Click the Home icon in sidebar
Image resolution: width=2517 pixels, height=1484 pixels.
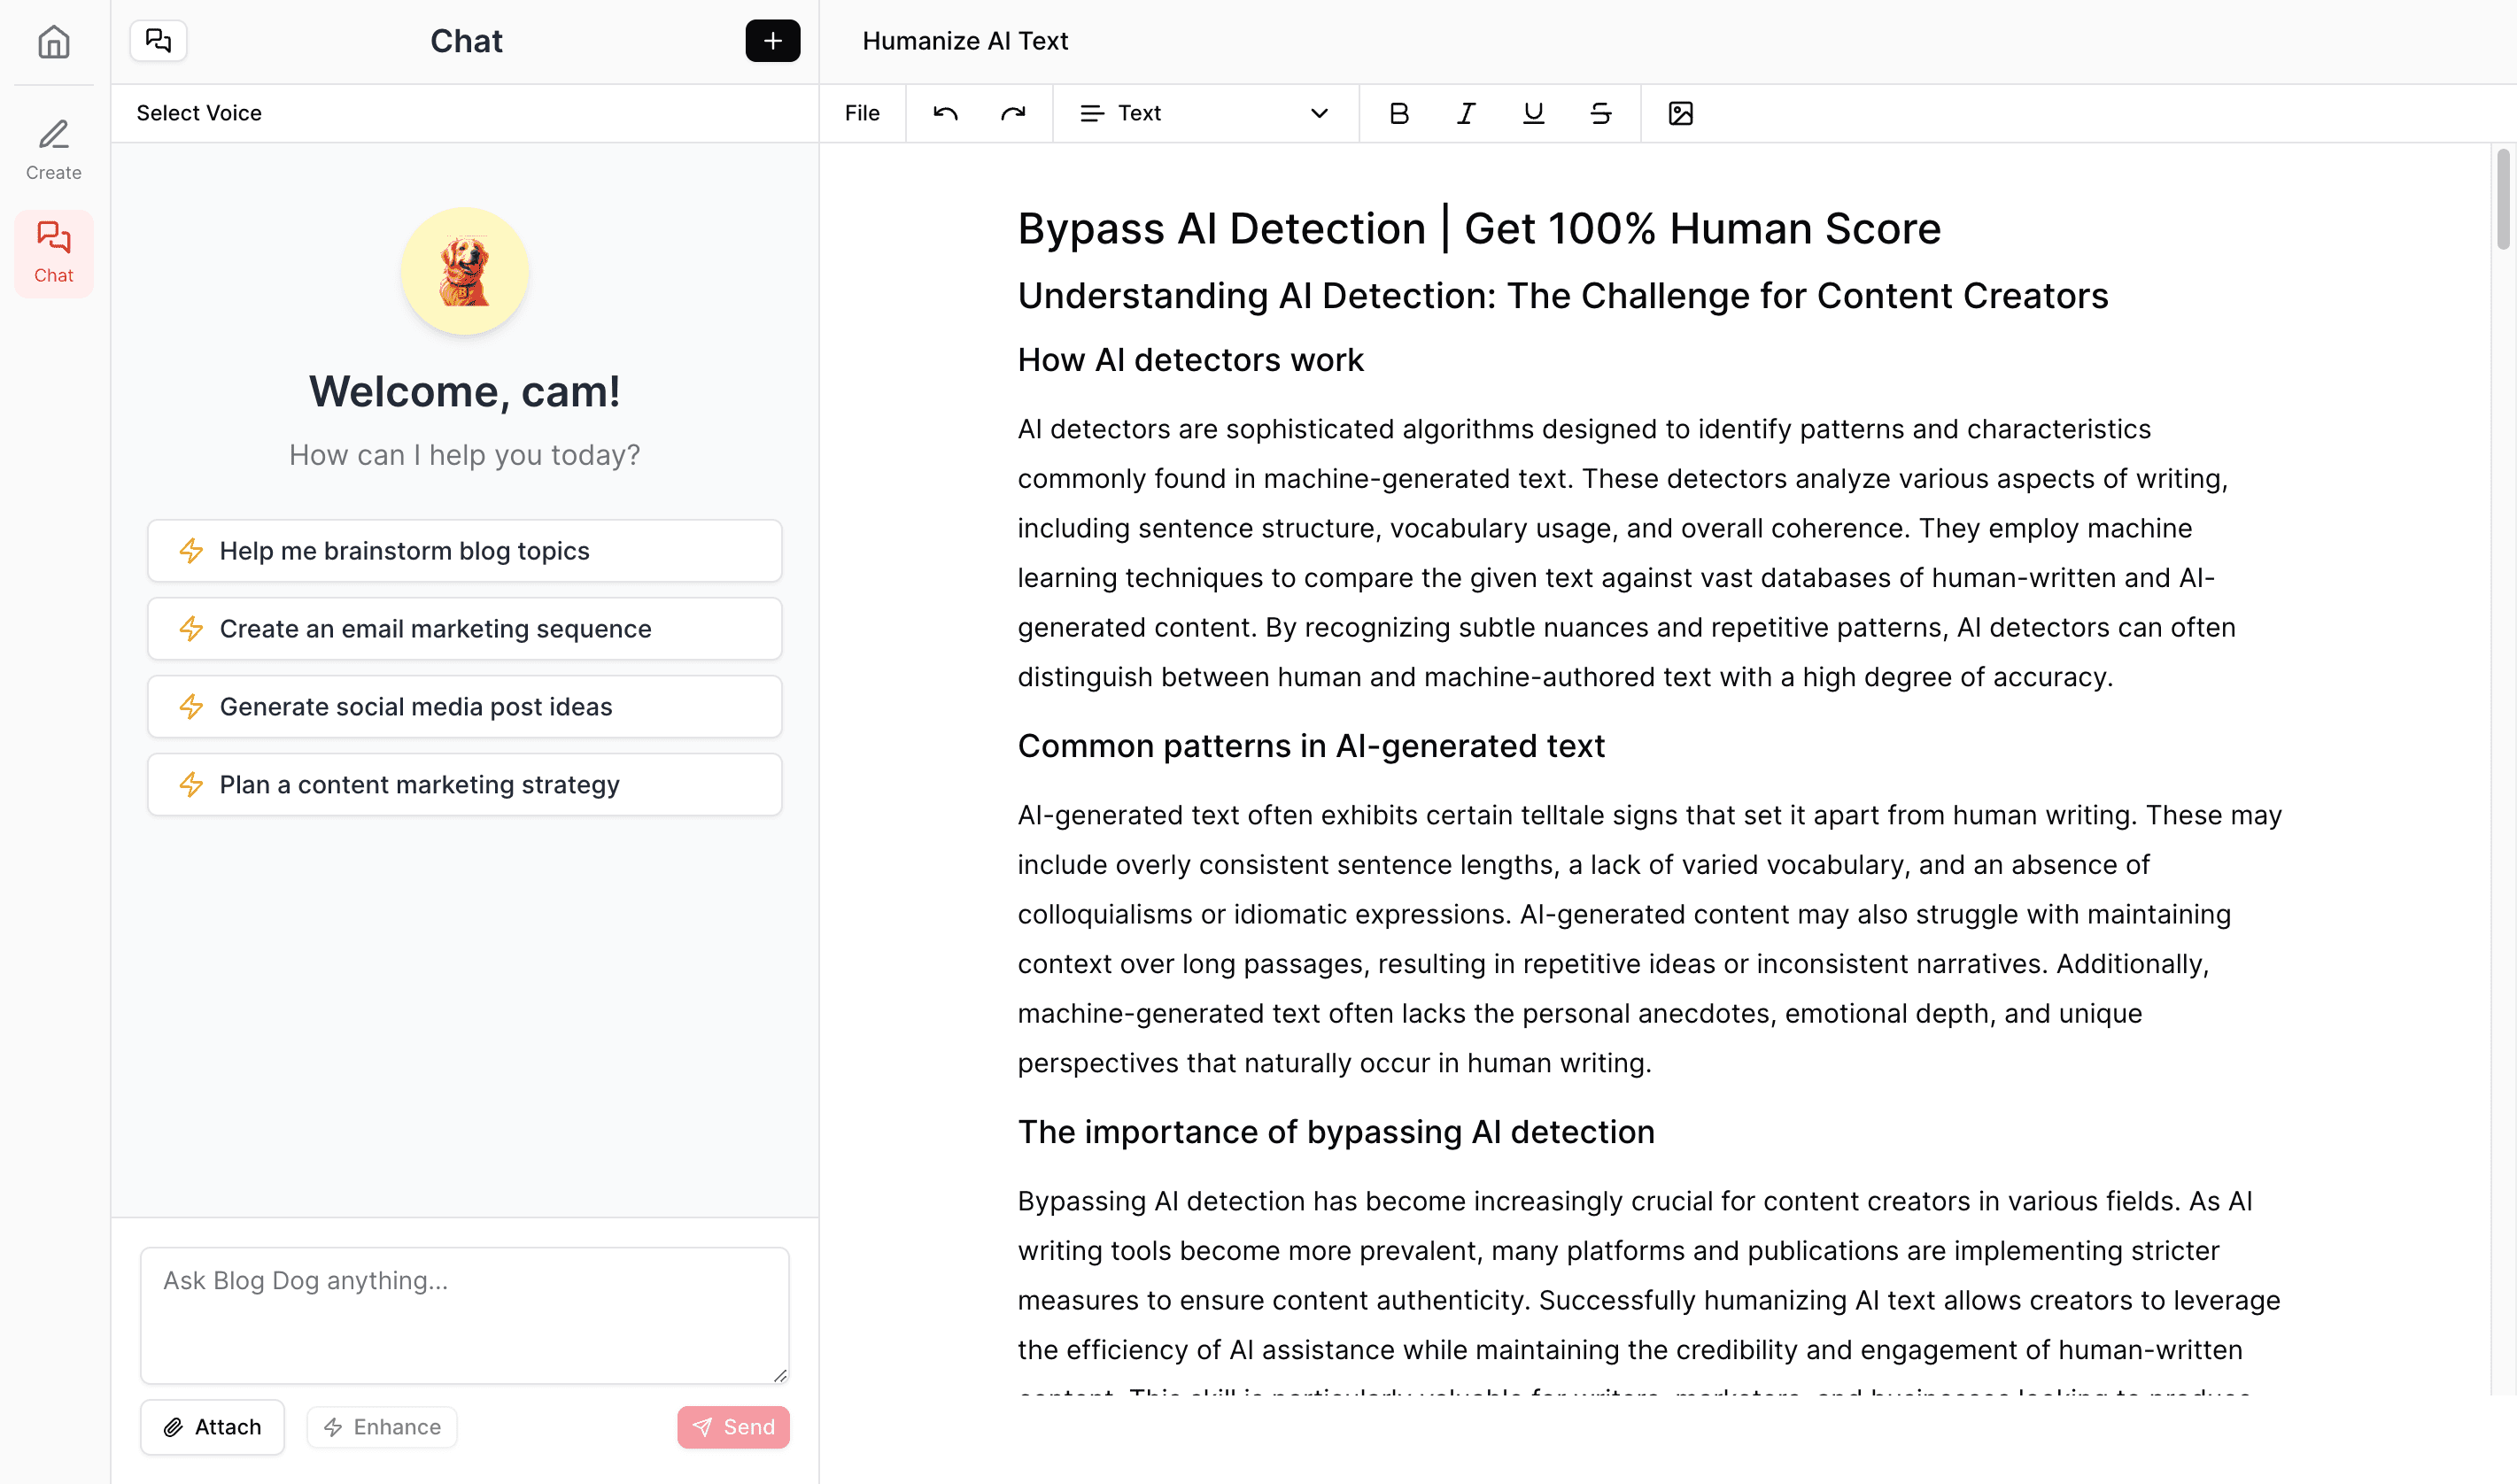53,42
